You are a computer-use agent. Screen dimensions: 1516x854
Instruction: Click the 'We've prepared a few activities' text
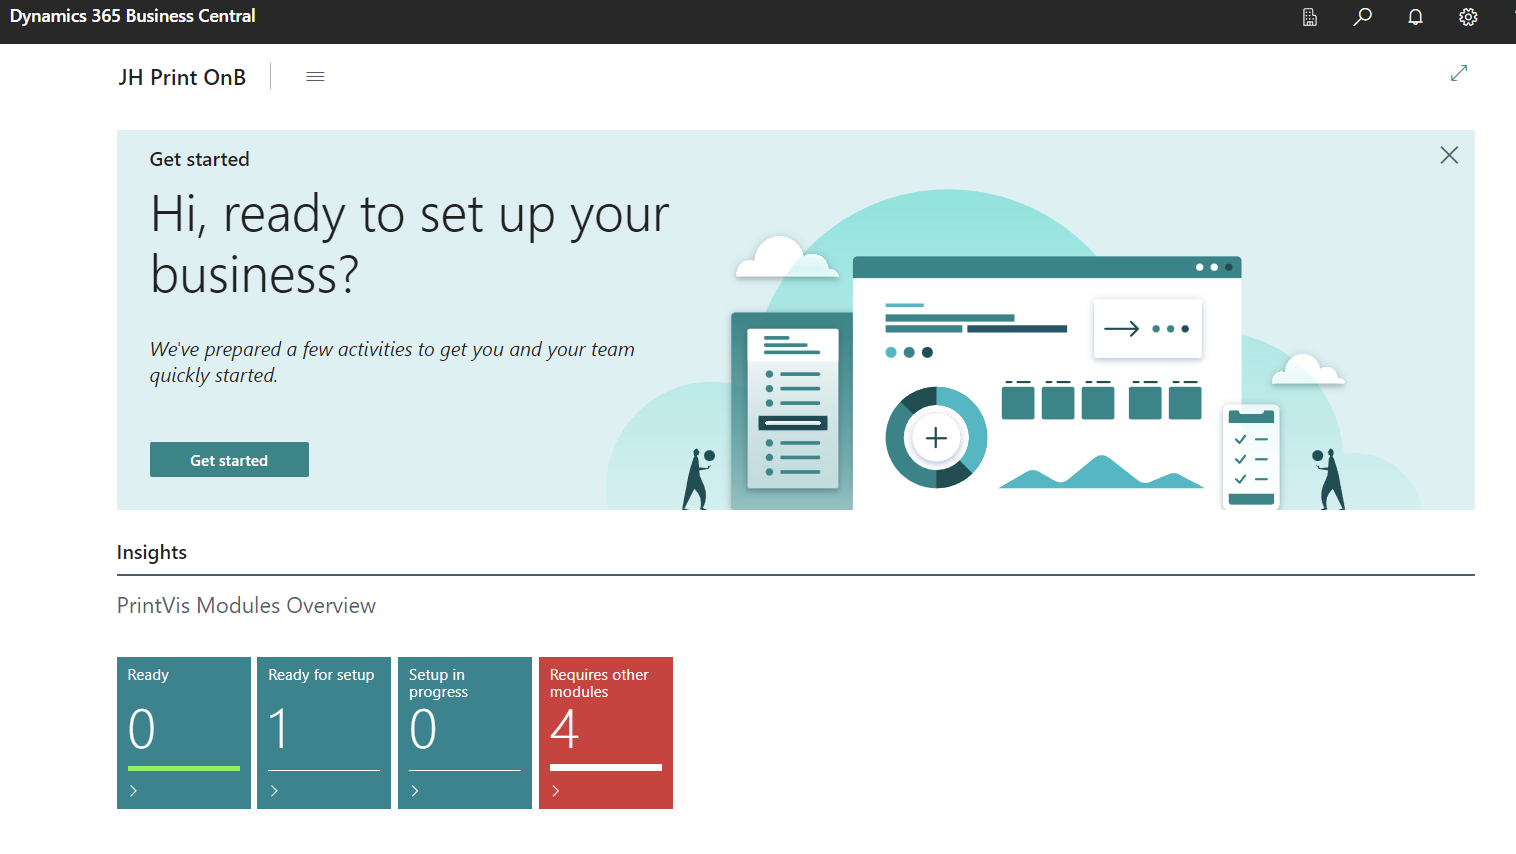coord(392,362)
